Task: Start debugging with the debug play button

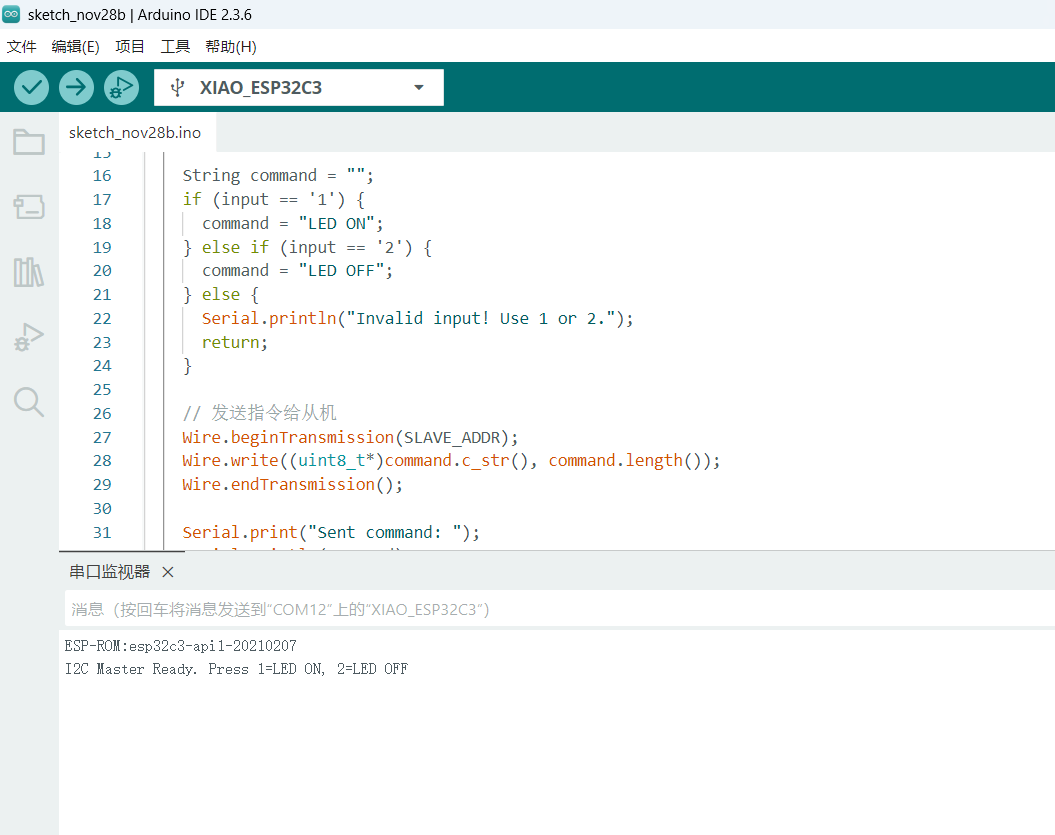Action: (121, 87)
